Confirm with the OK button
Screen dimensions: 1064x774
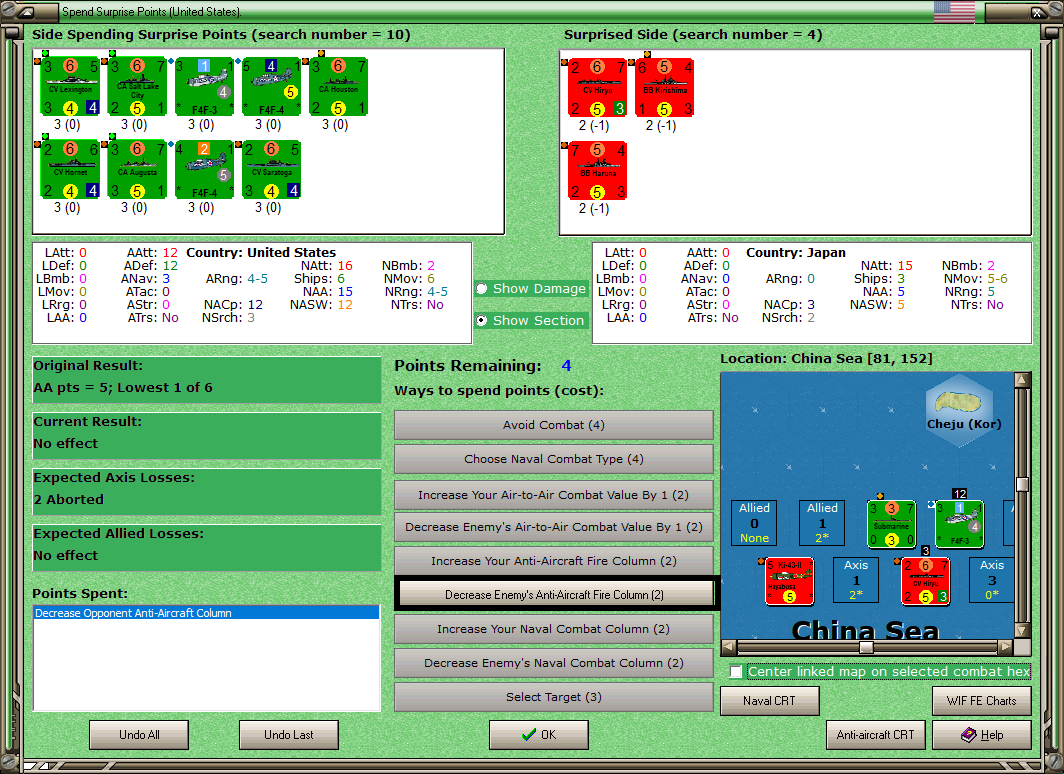click(x=539, y=735)
